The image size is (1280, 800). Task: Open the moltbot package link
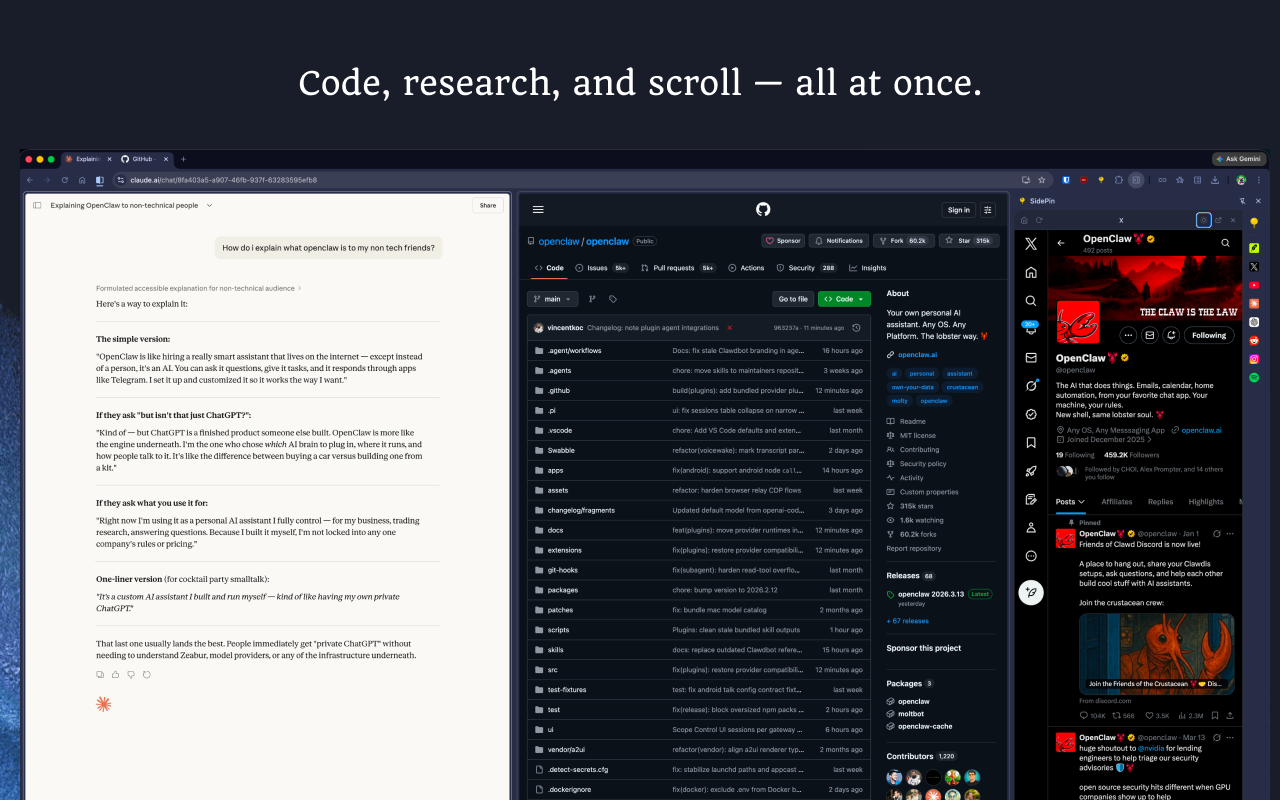tap(912, 714)
